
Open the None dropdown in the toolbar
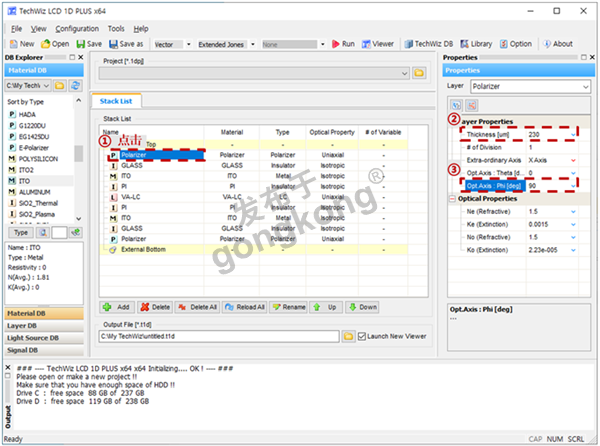click(x=323, y=44)
